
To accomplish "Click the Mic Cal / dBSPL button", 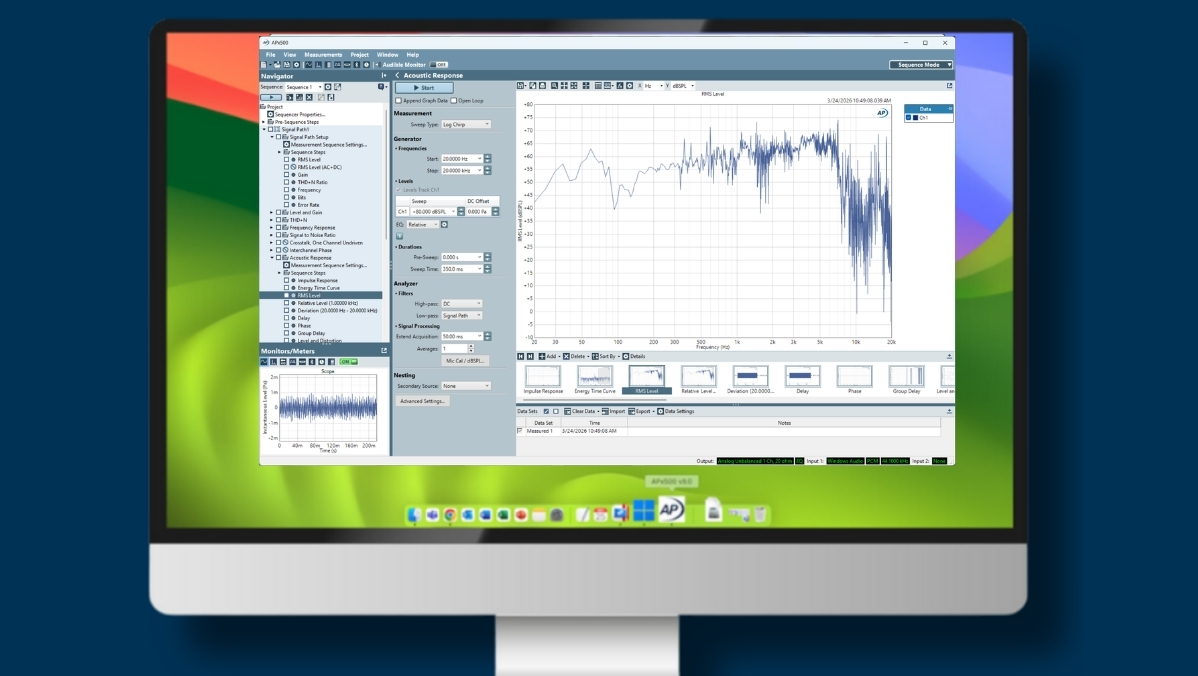I will 465,361.
